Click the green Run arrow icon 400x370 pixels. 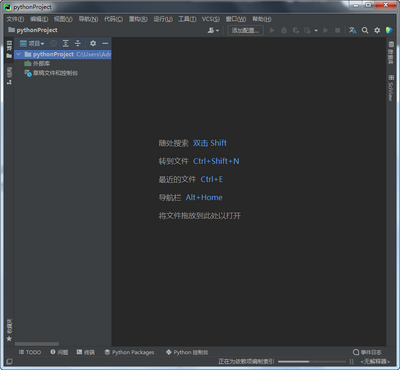(x=272, y=30)
